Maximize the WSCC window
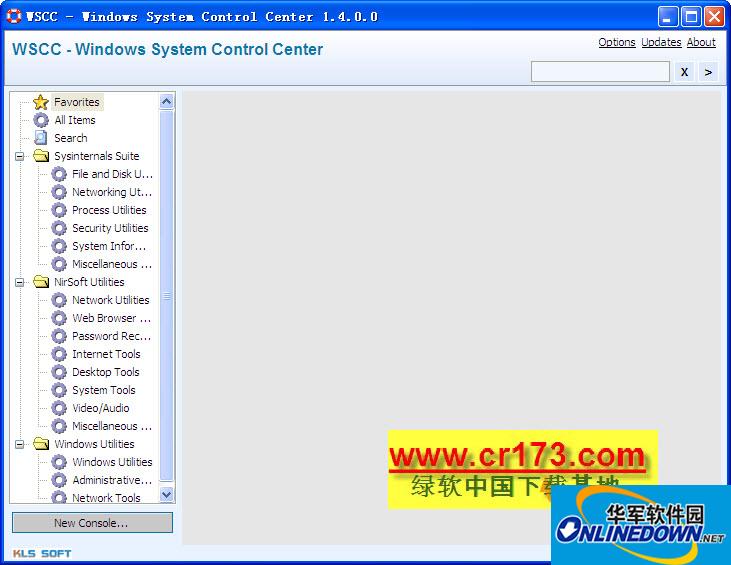This screenshot has width=731, height=565. (x=691, y=17)
